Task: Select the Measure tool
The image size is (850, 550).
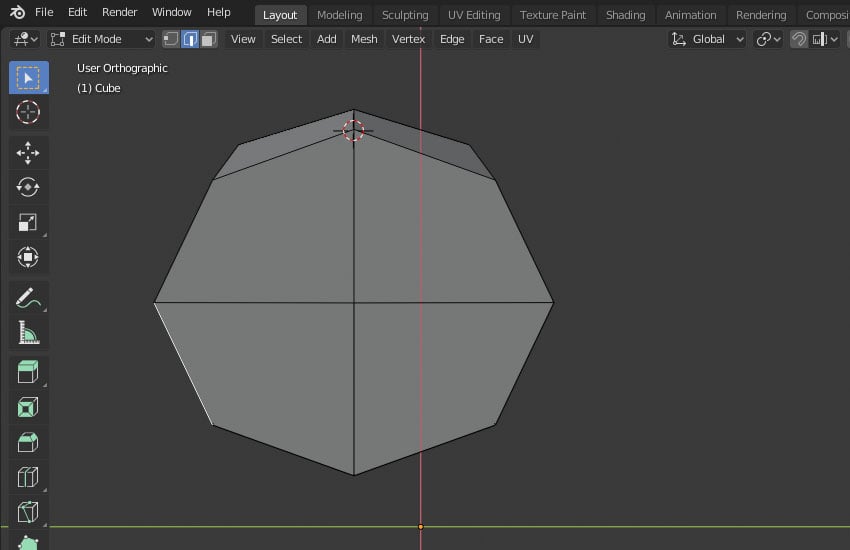Action: 28,332
